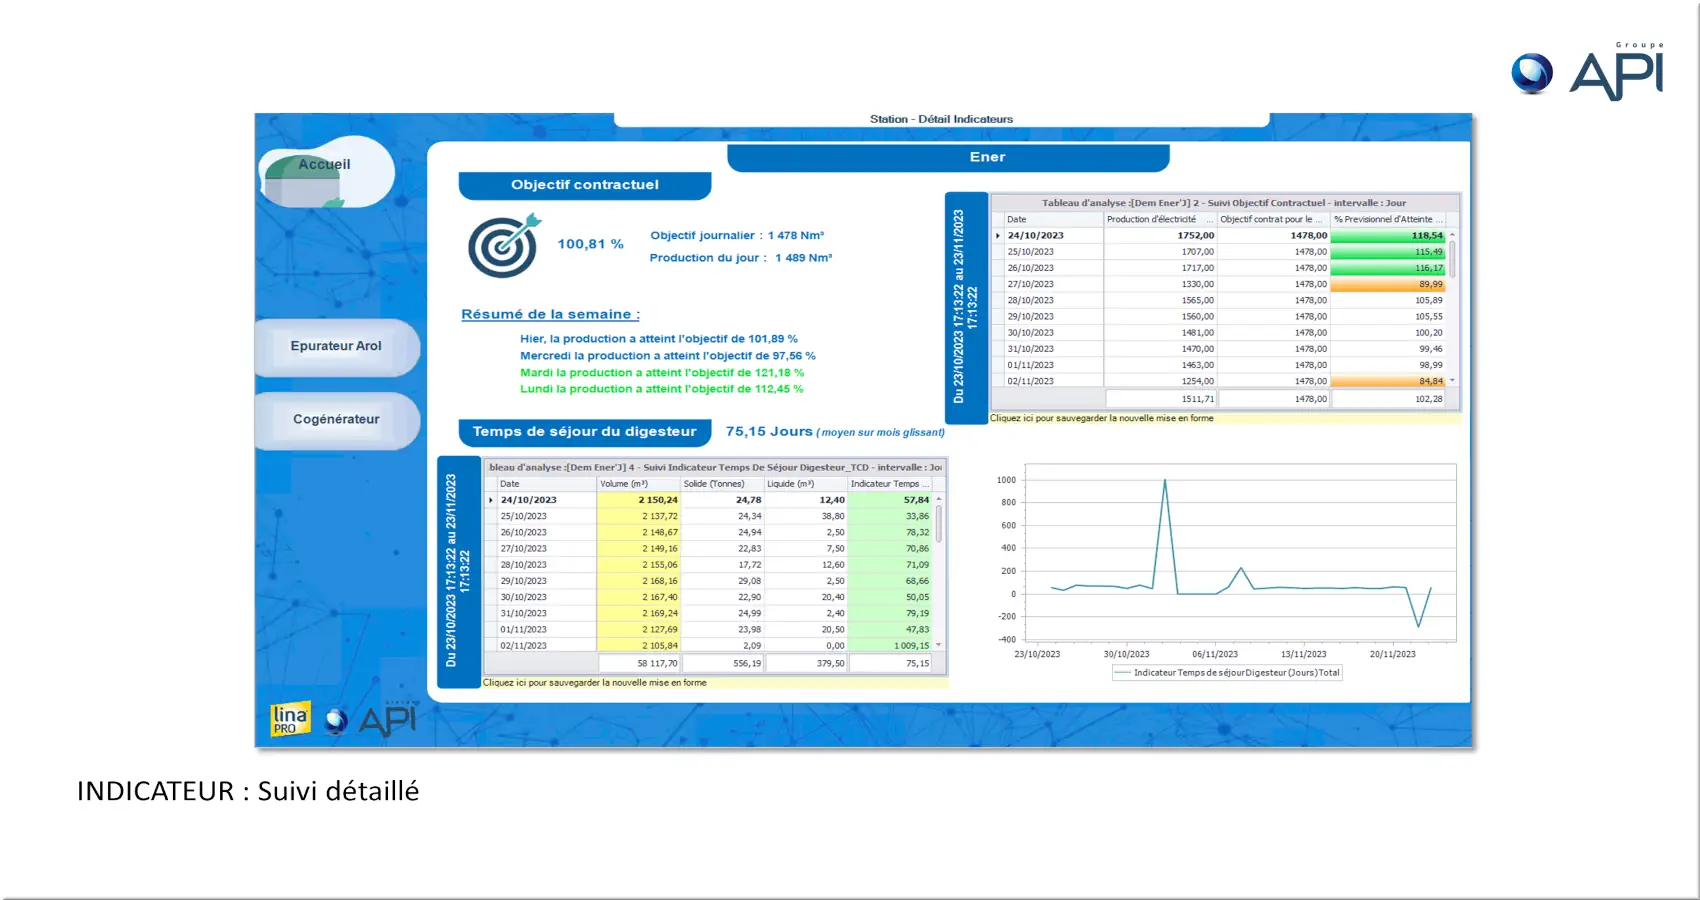
Task: Click the lina PRO logo icon
Action: coord(290,718)
